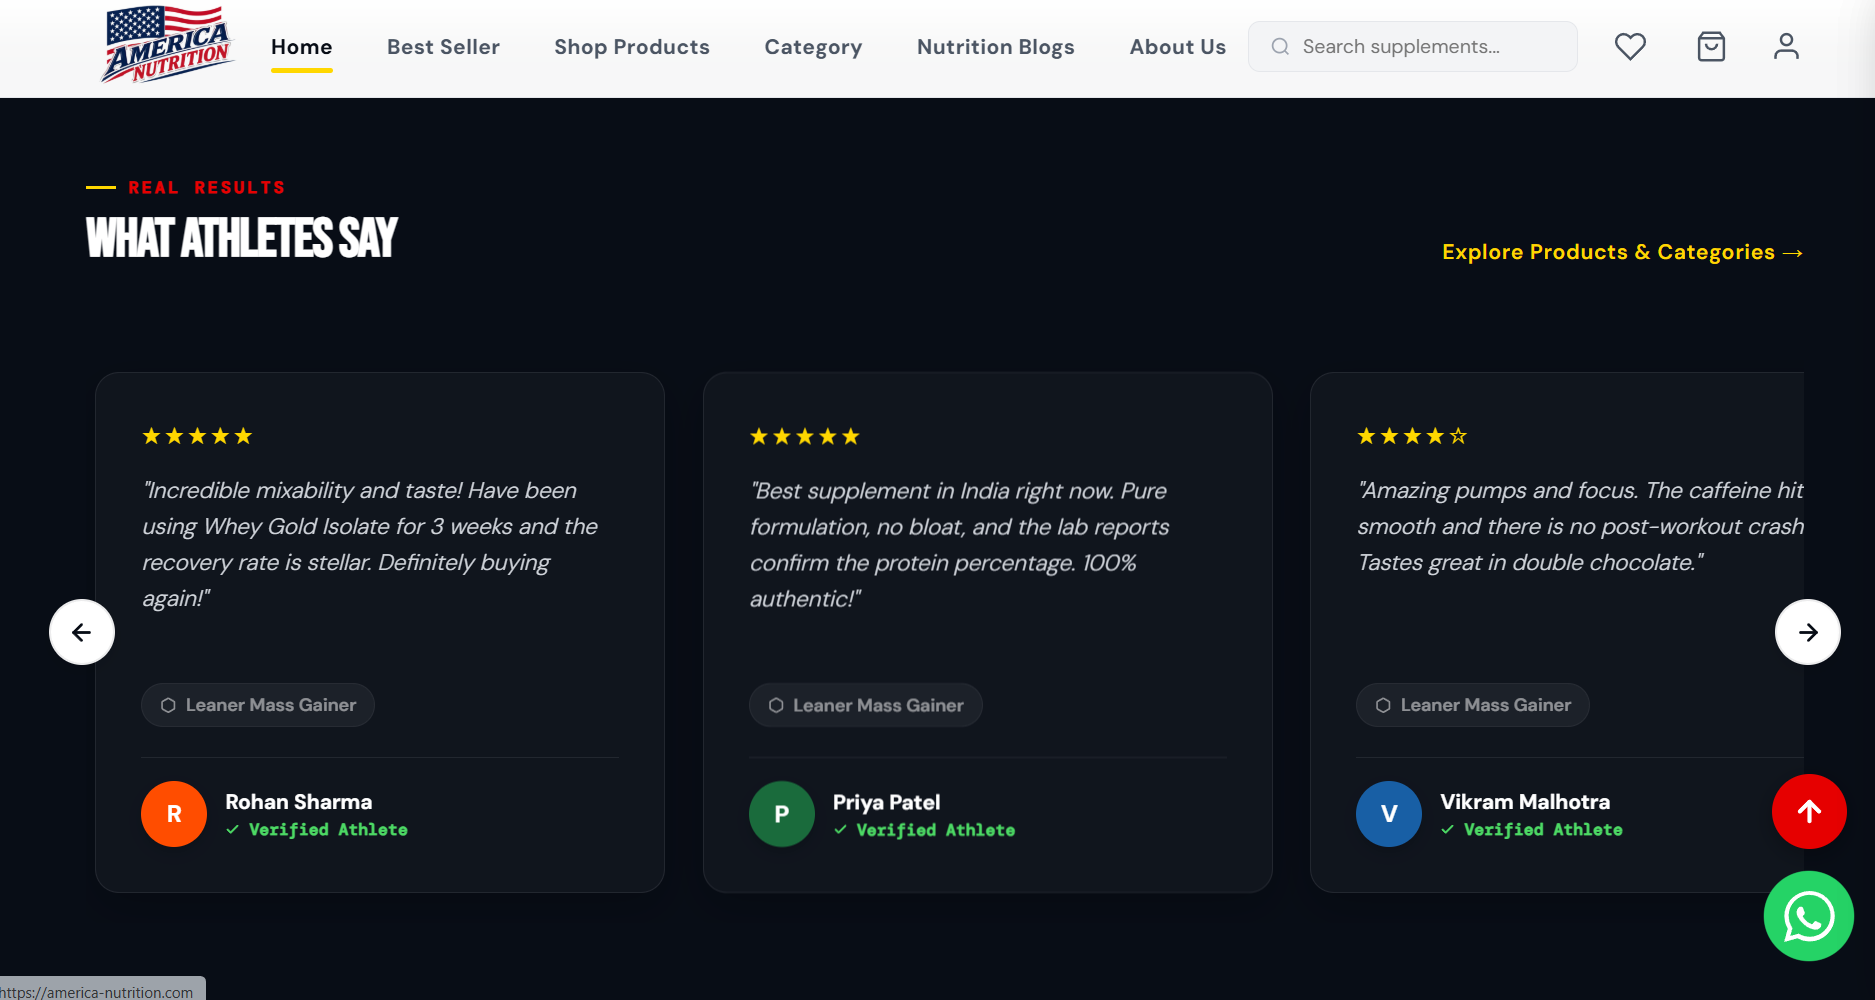The image size is (1875, 1000).
Task: Click Verified Athlete under Priya Patel
Action: tap(925, 830)
